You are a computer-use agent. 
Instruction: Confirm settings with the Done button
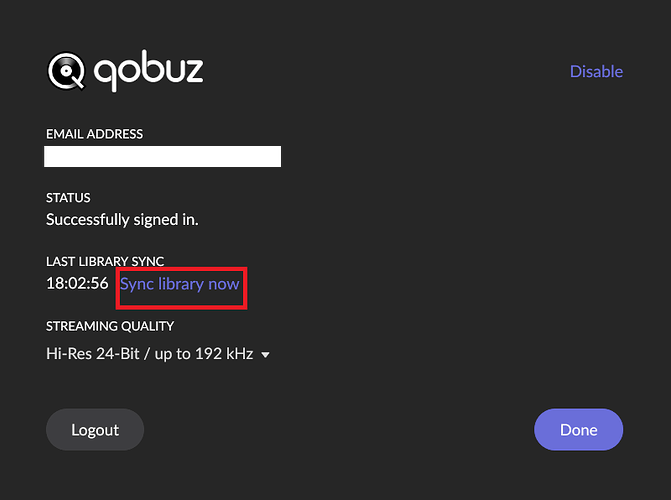[x=578, y=430]
